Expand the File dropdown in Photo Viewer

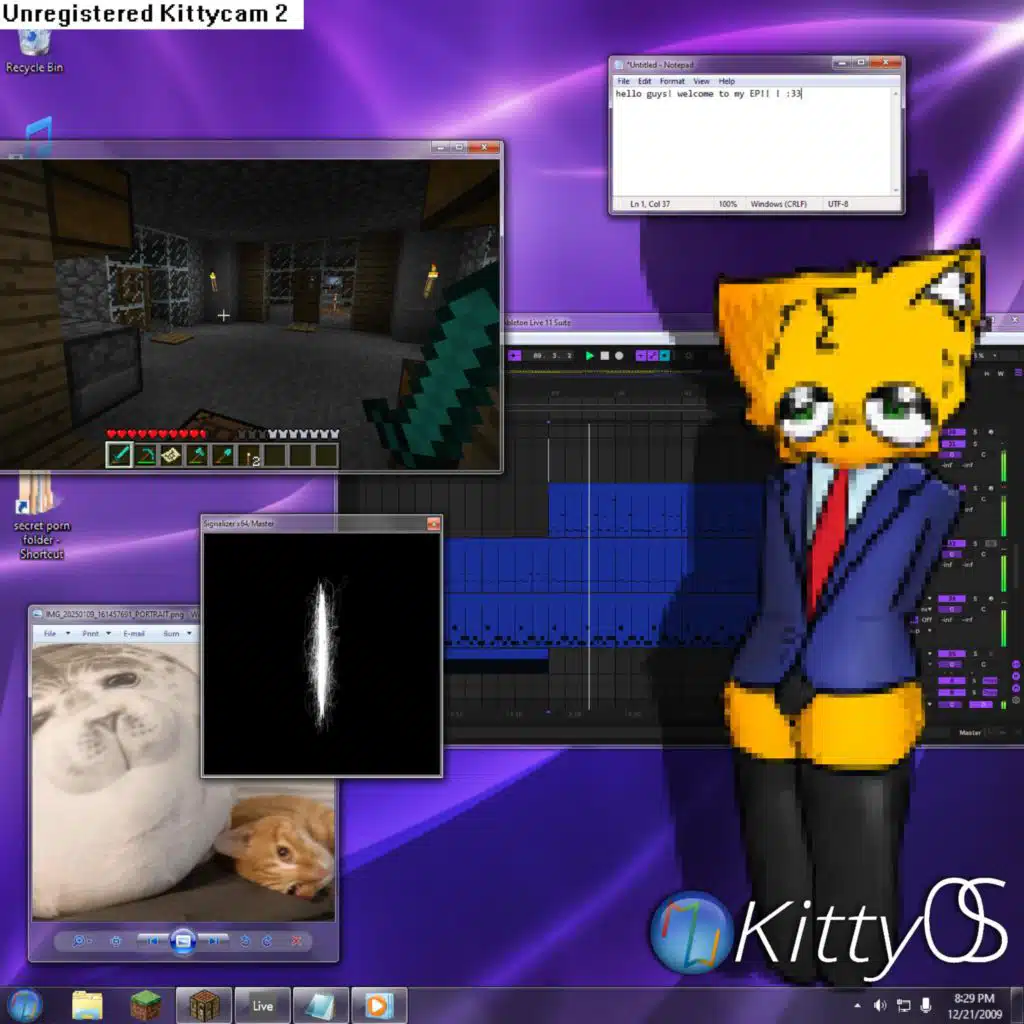(52, 633)
